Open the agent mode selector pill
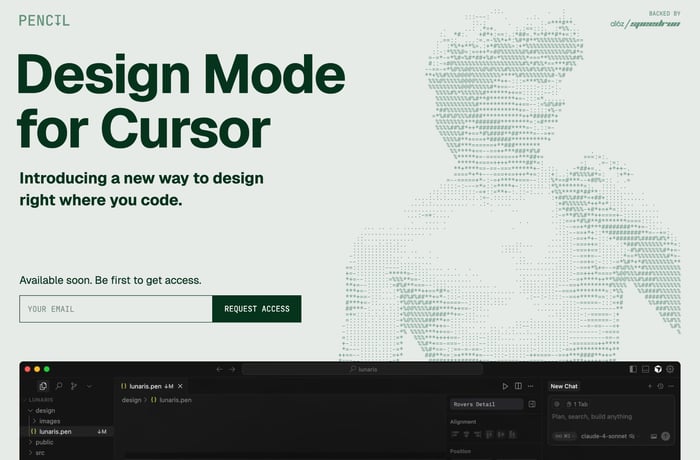This screenshot has height=460, width=700. point(564,436)
